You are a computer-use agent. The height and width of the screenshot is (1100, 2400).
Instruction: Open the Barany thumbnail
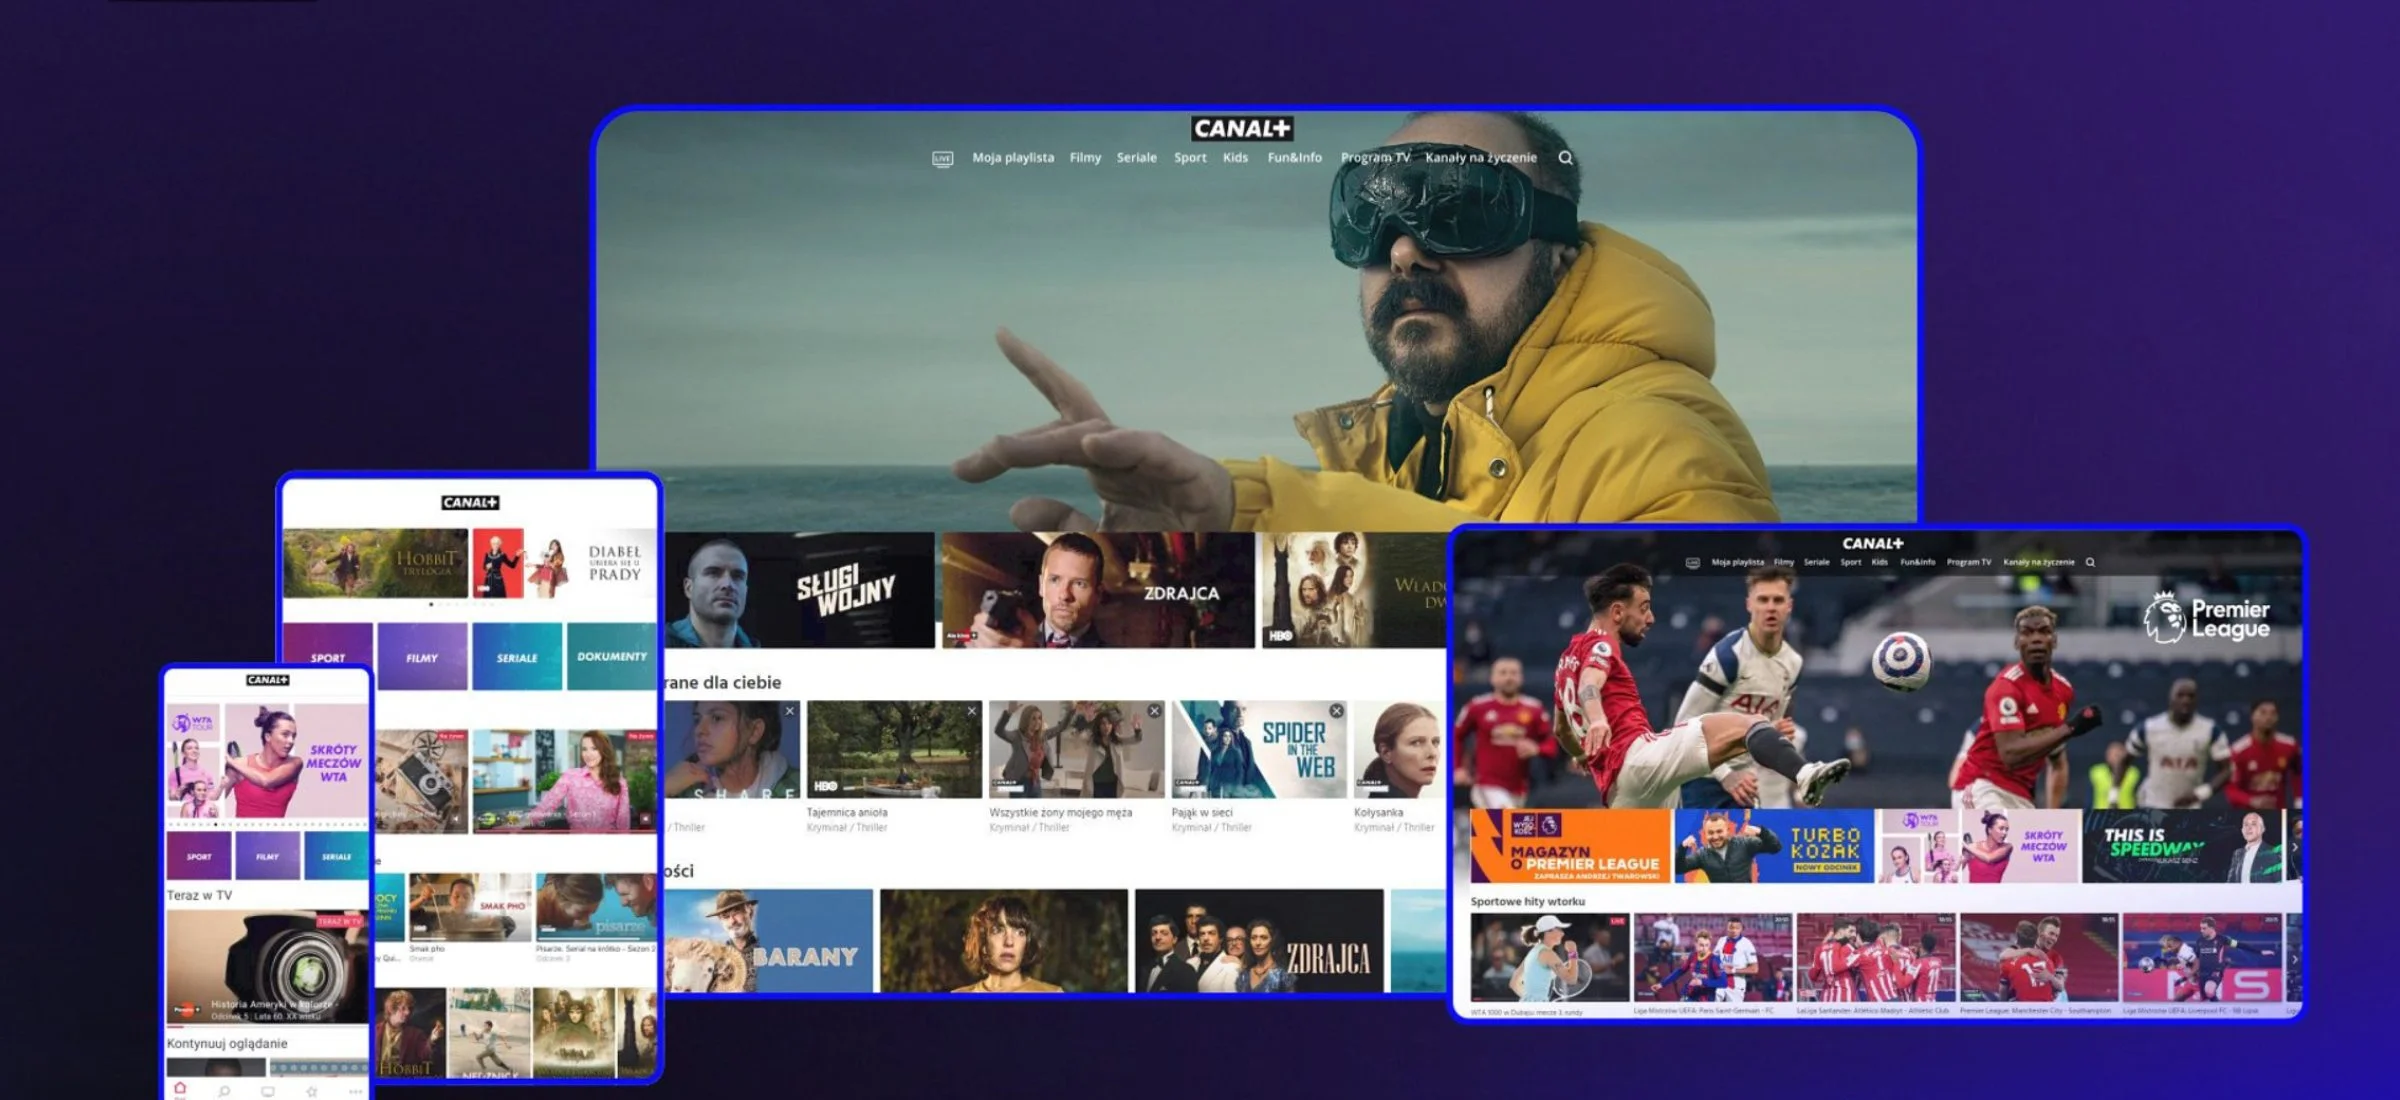(x=768, y=941)
